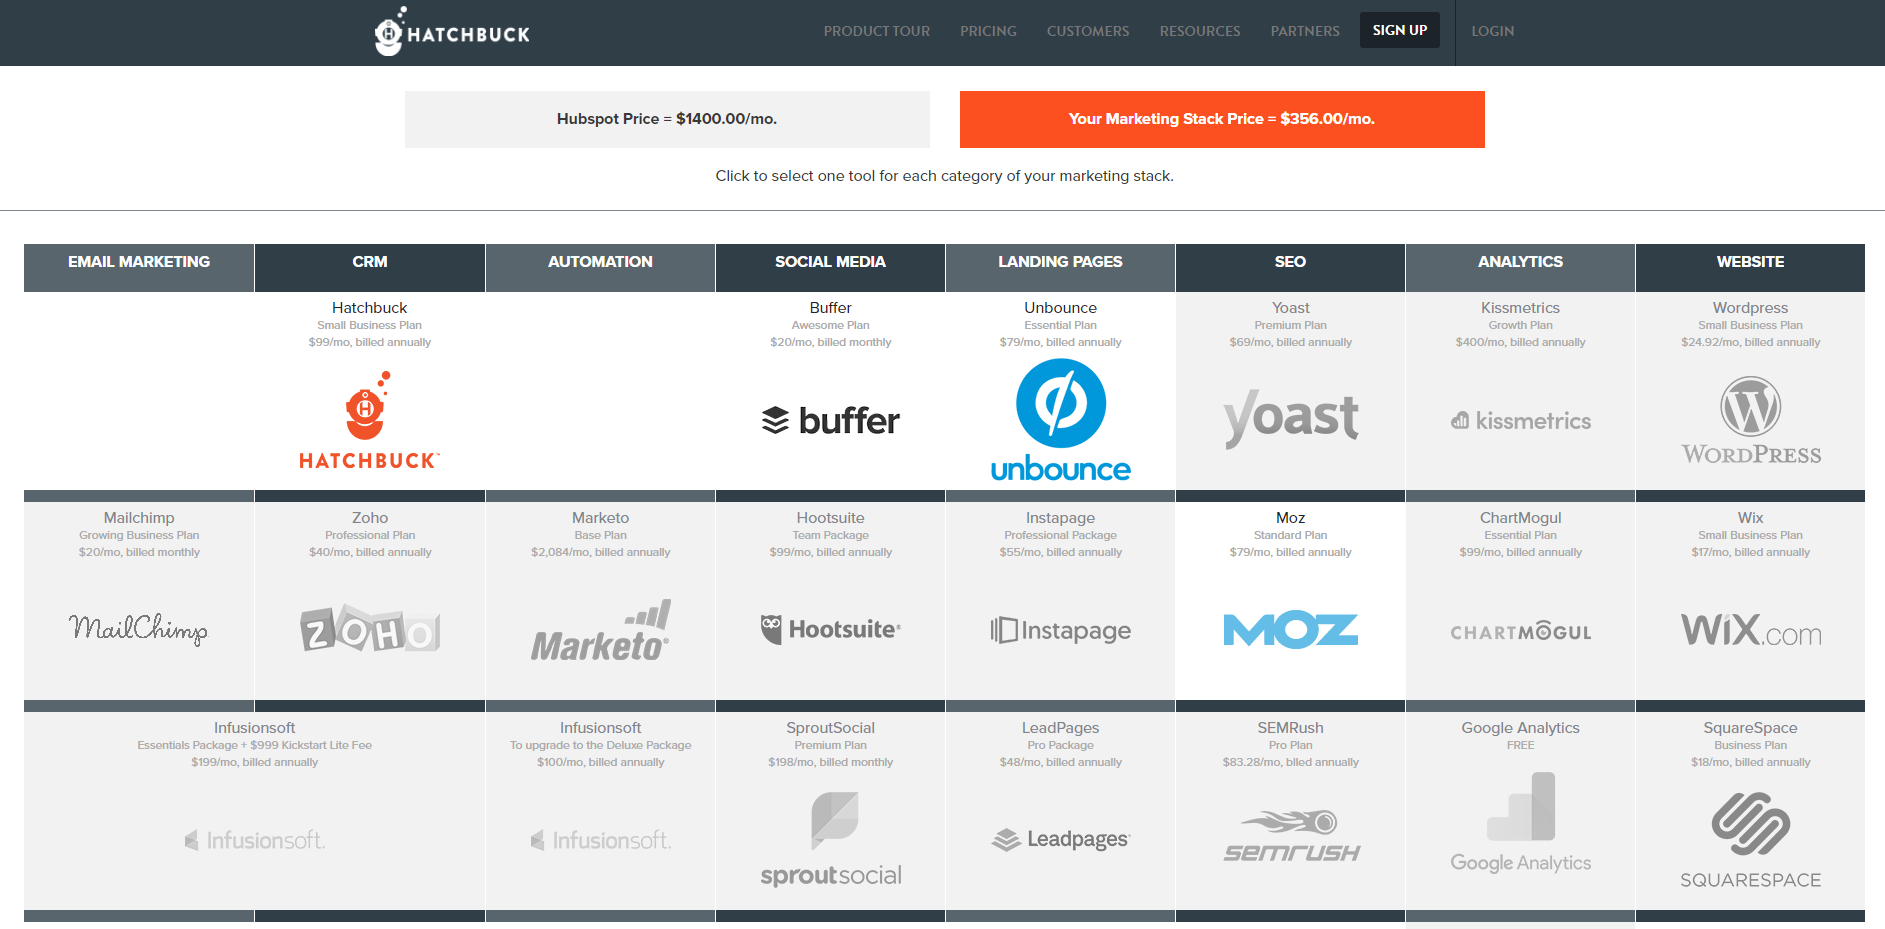Click the '$48/mo, billed annually' LeadPages price
Image resolution: width=1885 pixels, height=929 pixels.
pos(1060,762)
